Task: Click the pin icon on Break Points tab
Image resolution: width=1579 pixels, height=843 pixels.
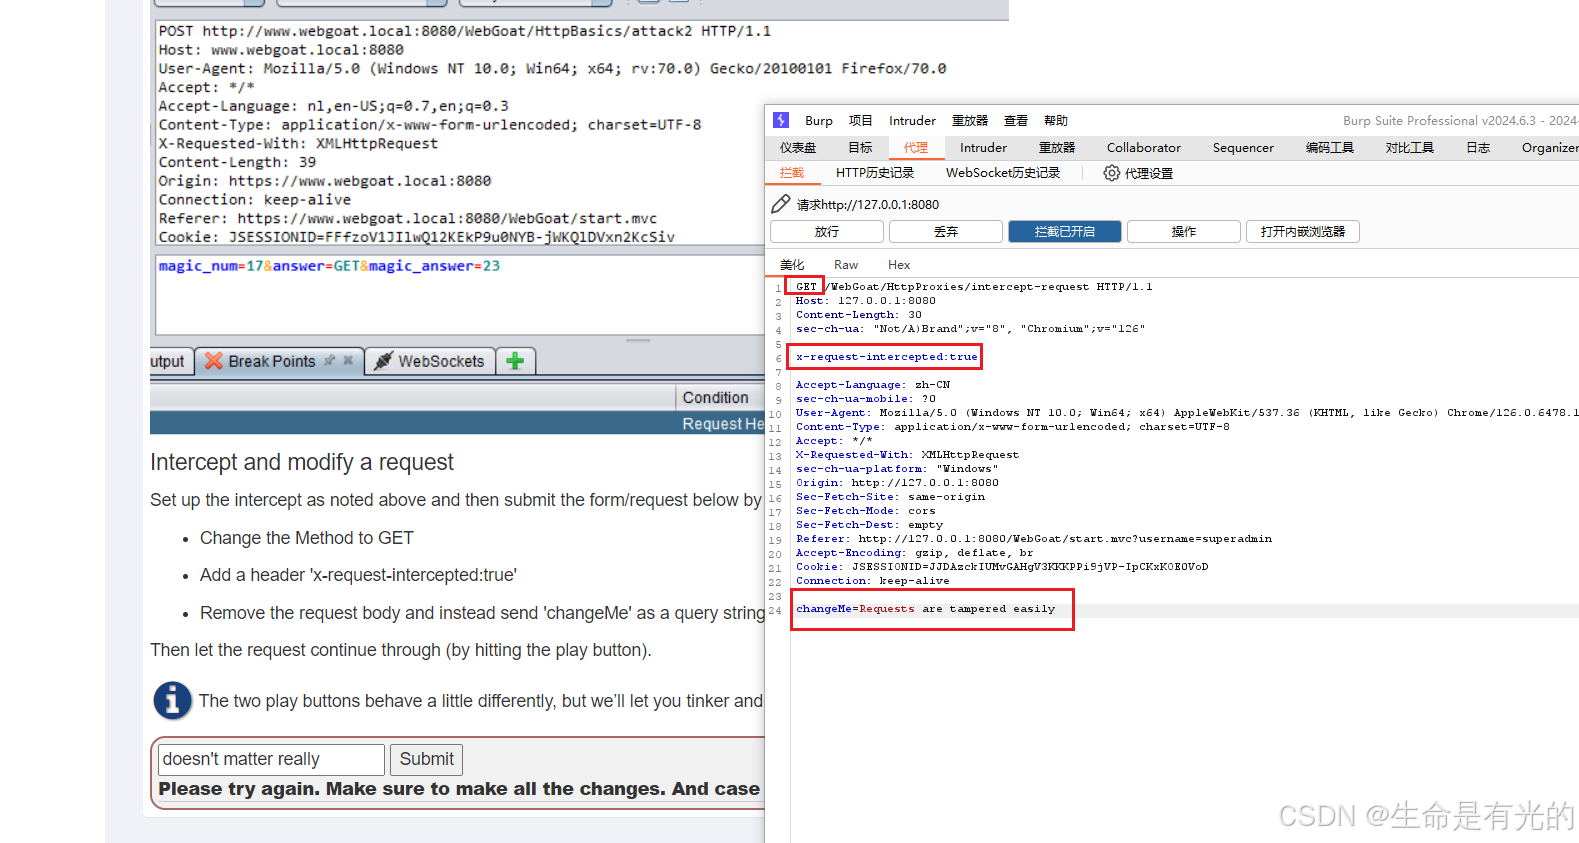Action: tap(329, 360)
